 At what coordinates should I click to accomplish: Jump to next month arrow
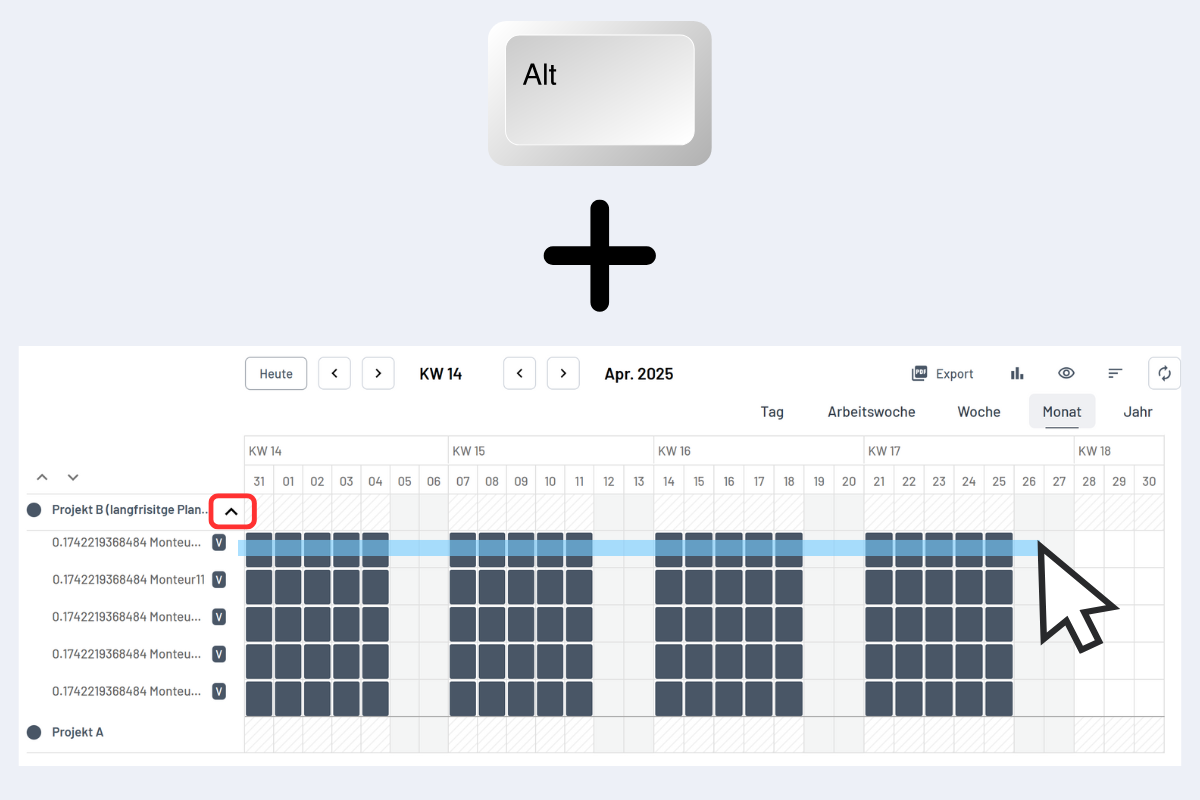pos(563,373)
